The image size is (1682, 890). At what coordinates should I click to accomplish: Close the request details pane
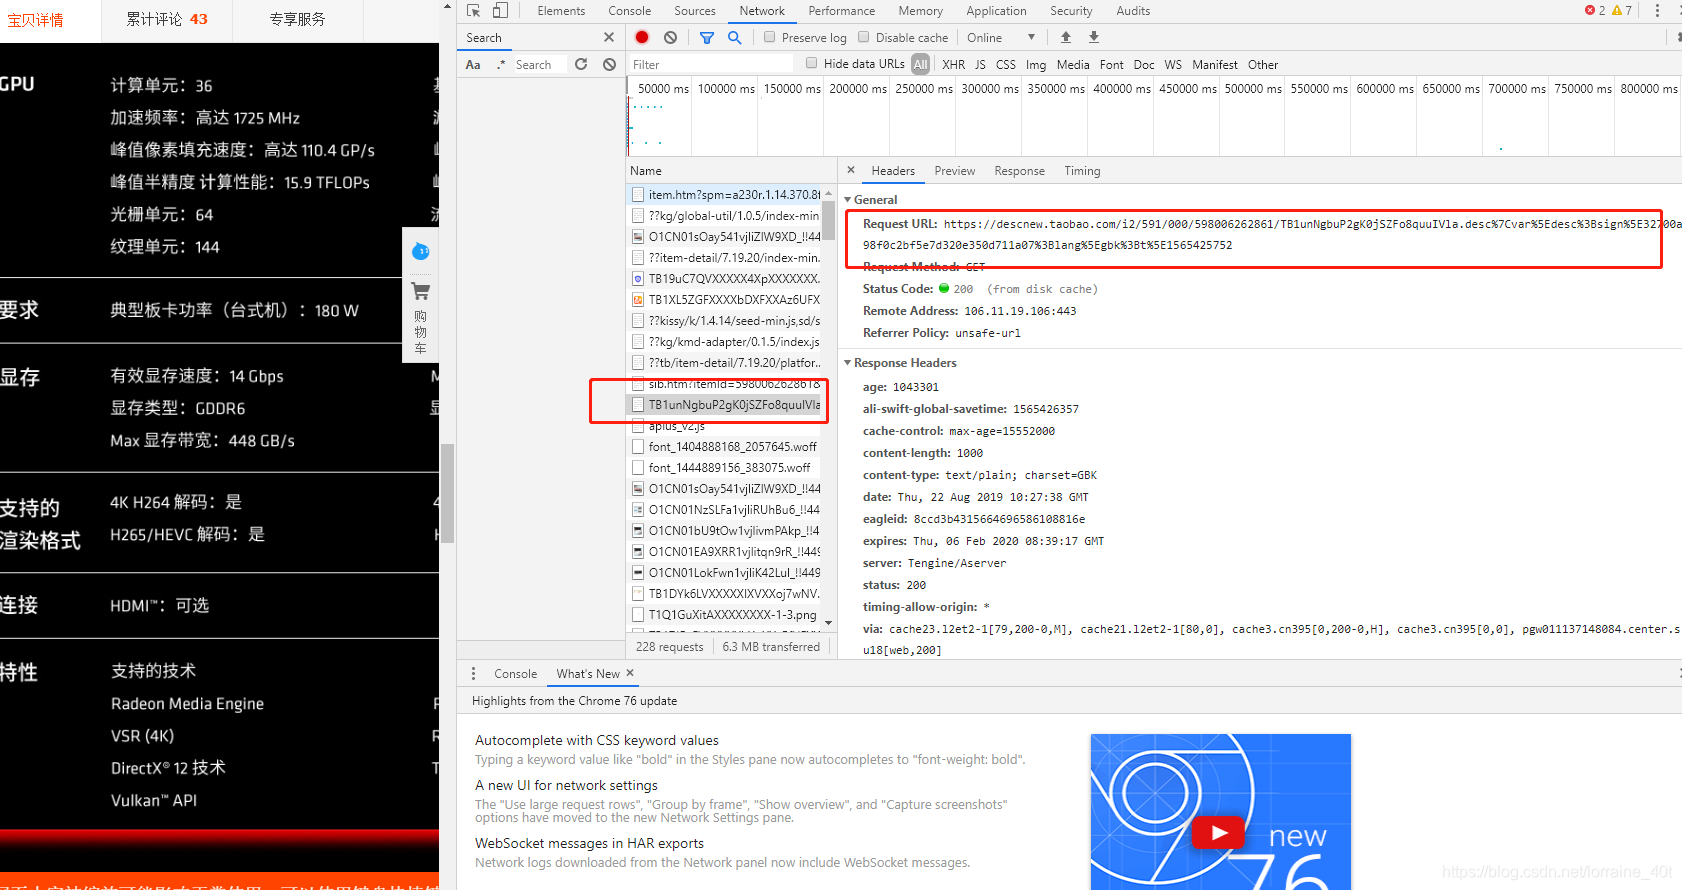click(x=851, y=170)
